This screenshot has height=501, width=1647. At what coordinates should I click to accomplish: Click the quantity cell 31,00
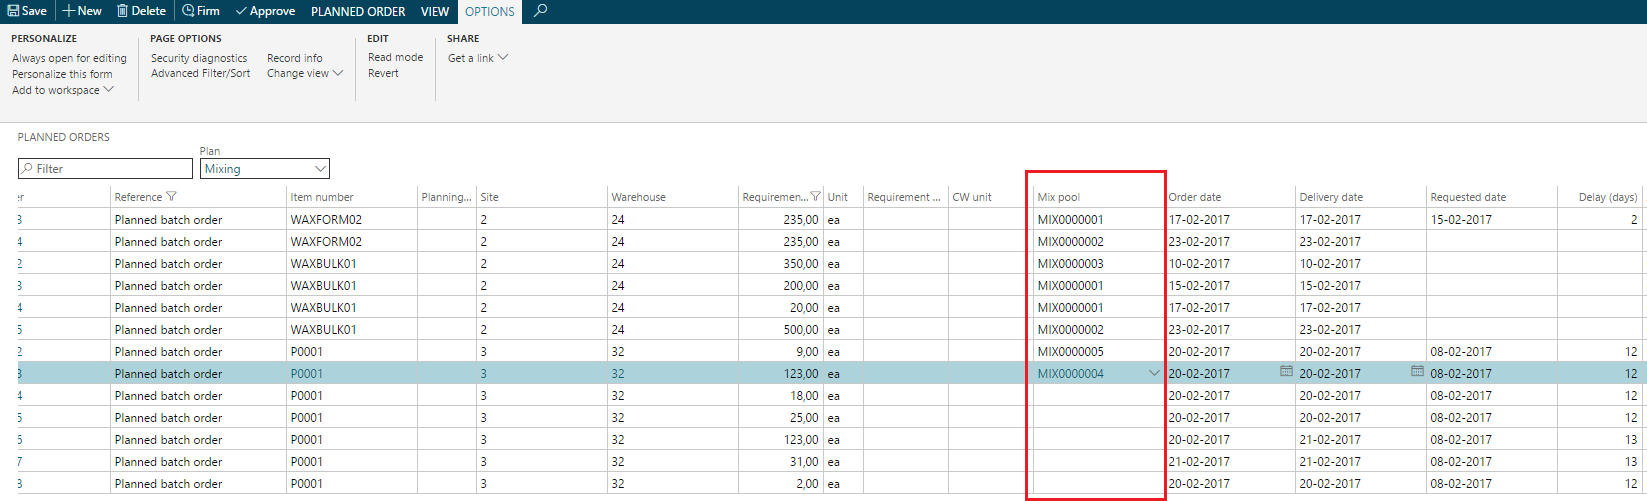804,461
